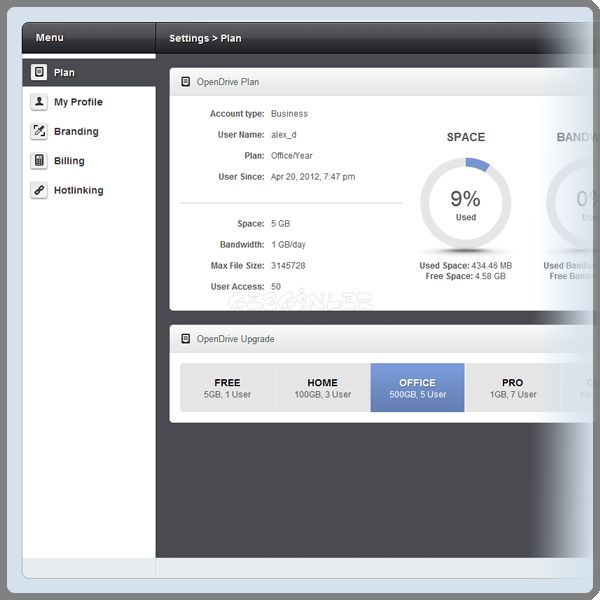The image size is (600, 600).
Task: Click the Settings > Plan breadcrumb
Action: tap(205, 38)
